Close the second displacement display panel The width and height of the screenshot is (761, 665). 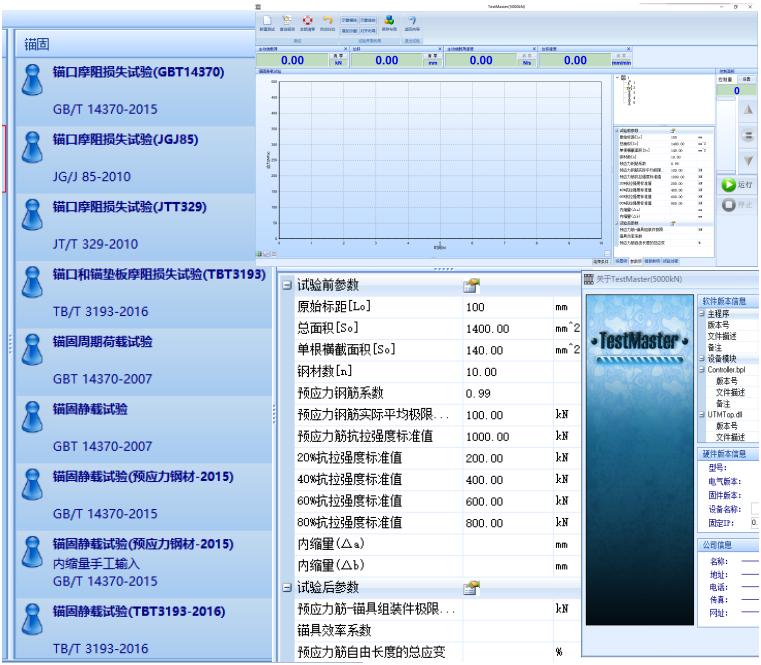click(x=440, y=49)
